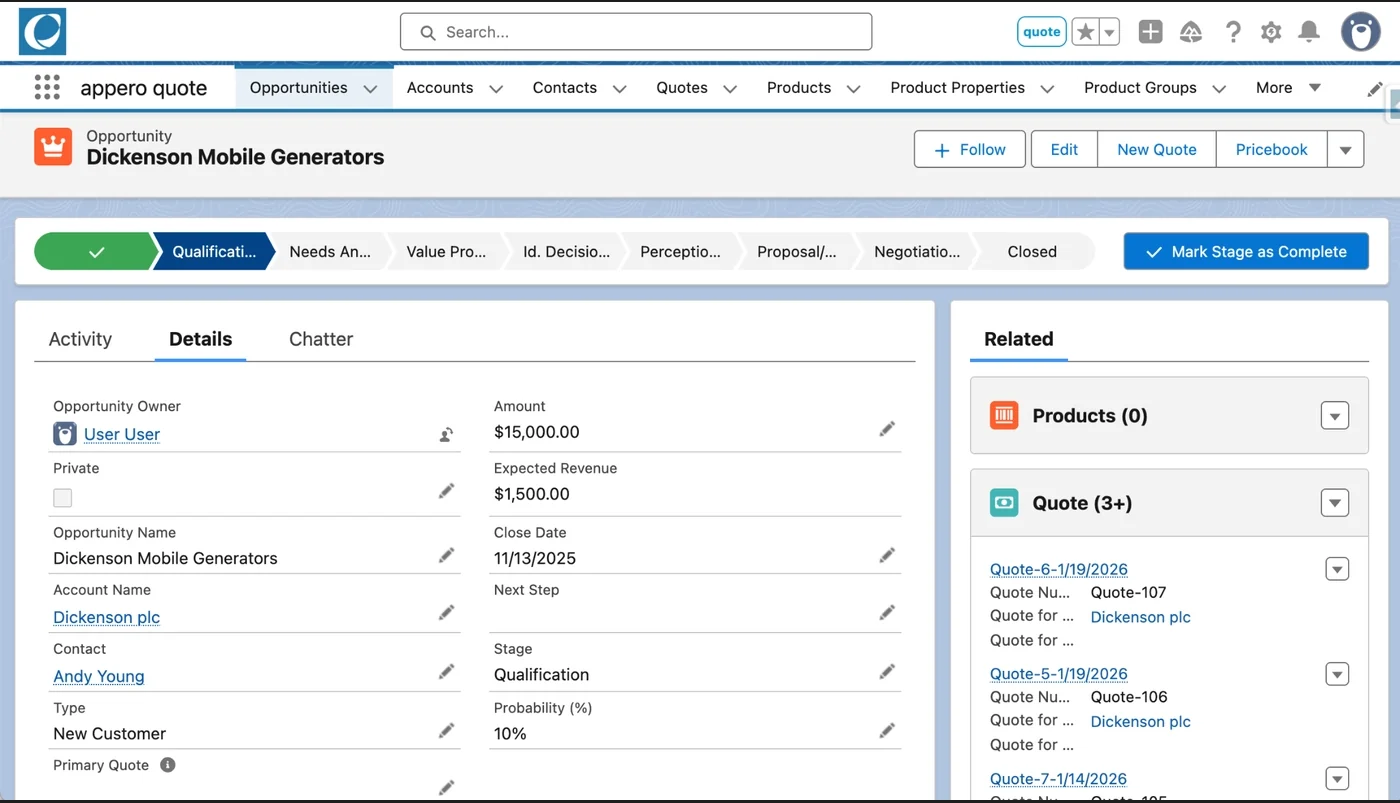The width and height of the screenshot is (1400, 803).
Task: Click the favorites star icon
Action: pos(1085,32)
